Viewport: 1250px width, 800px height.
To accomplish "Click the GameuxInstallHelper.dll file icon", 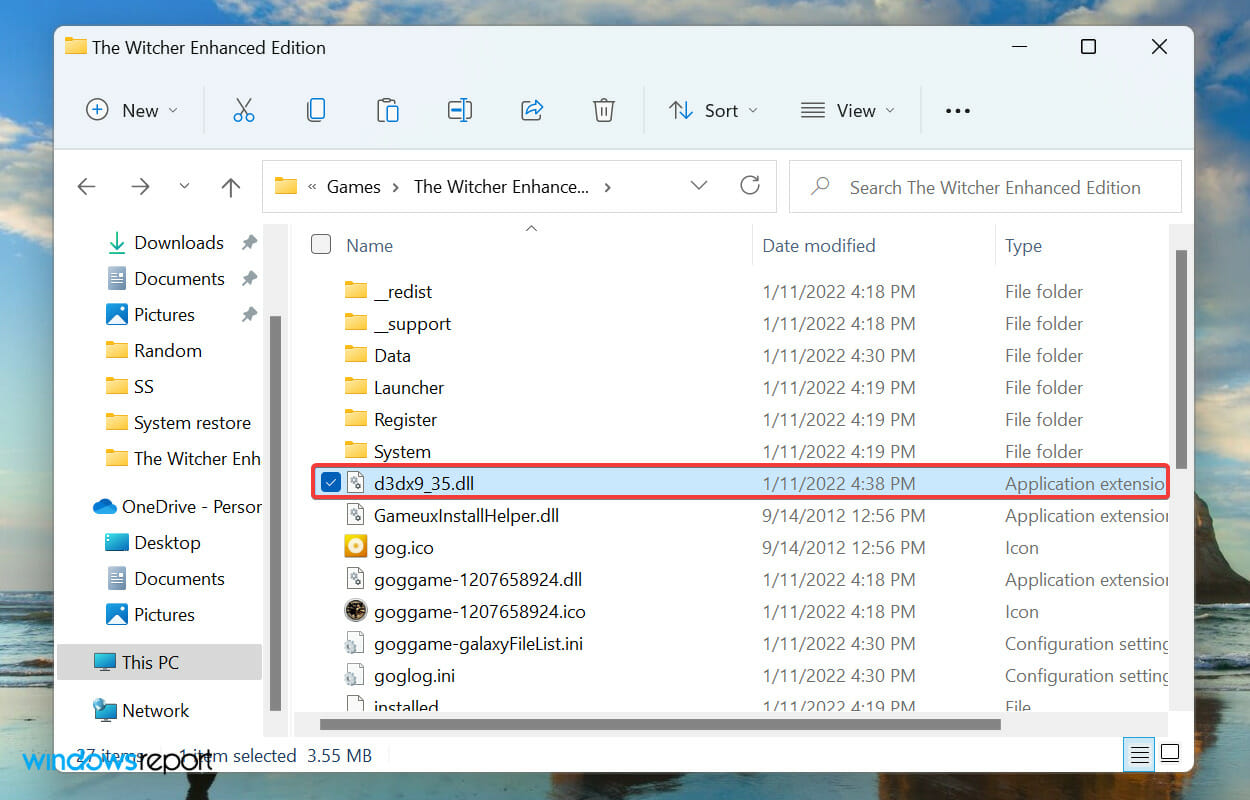I will (356, 515).
